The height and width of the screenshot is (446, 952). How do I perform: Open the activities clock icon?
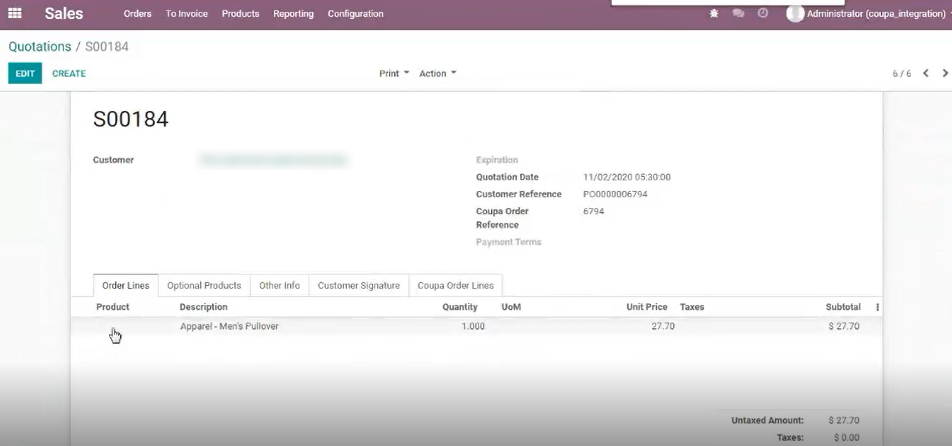[763, 13]
